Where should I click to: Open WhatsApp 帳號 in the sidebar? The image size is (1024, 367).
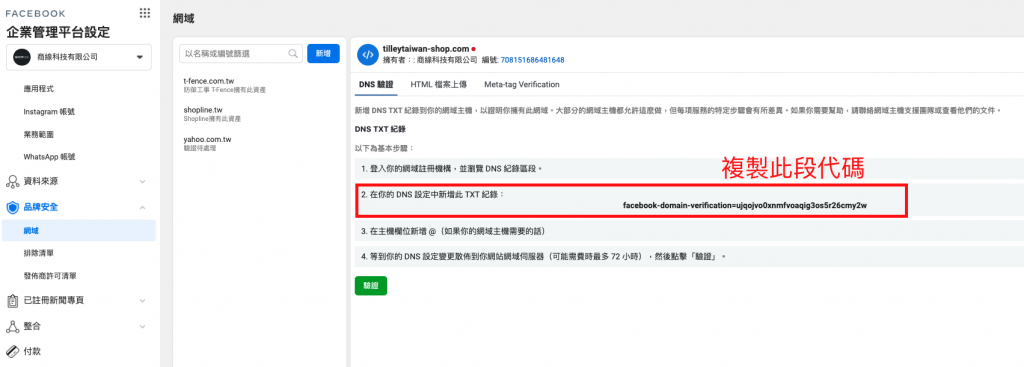(x=49, y=157)
